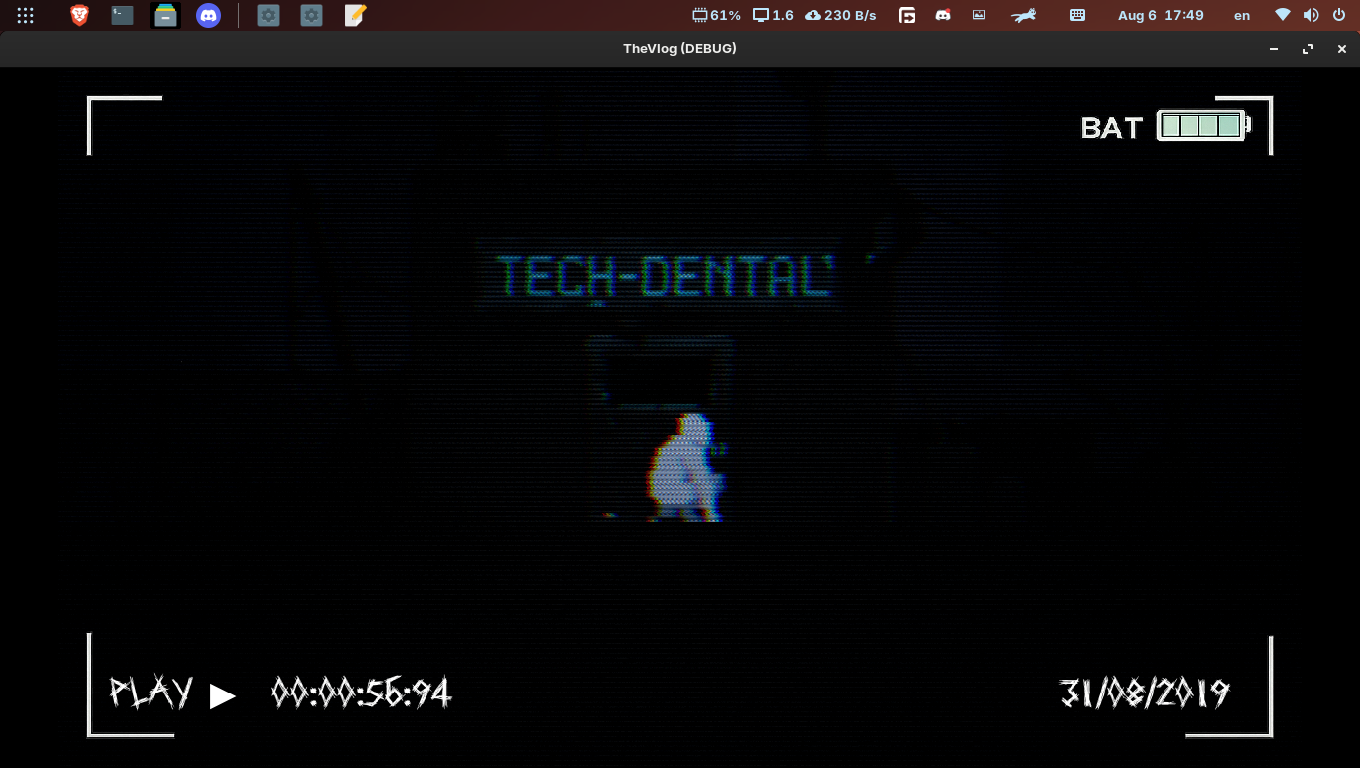Open the Wi-Fi system menu

[1283, 15]
